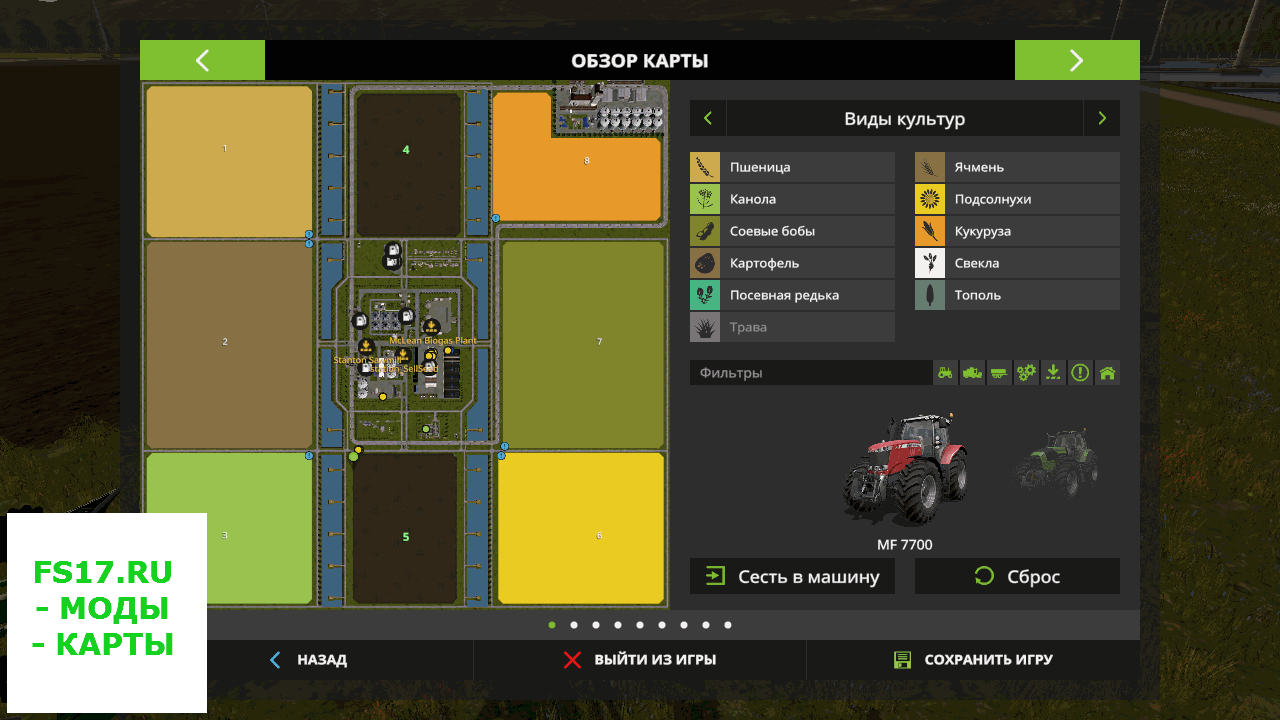Image resolution: width=1280 pixels, height=720 pixels.
Task: Click СОХРАНИТЬ ИГРУ to save the game
Action: point(972,660)
